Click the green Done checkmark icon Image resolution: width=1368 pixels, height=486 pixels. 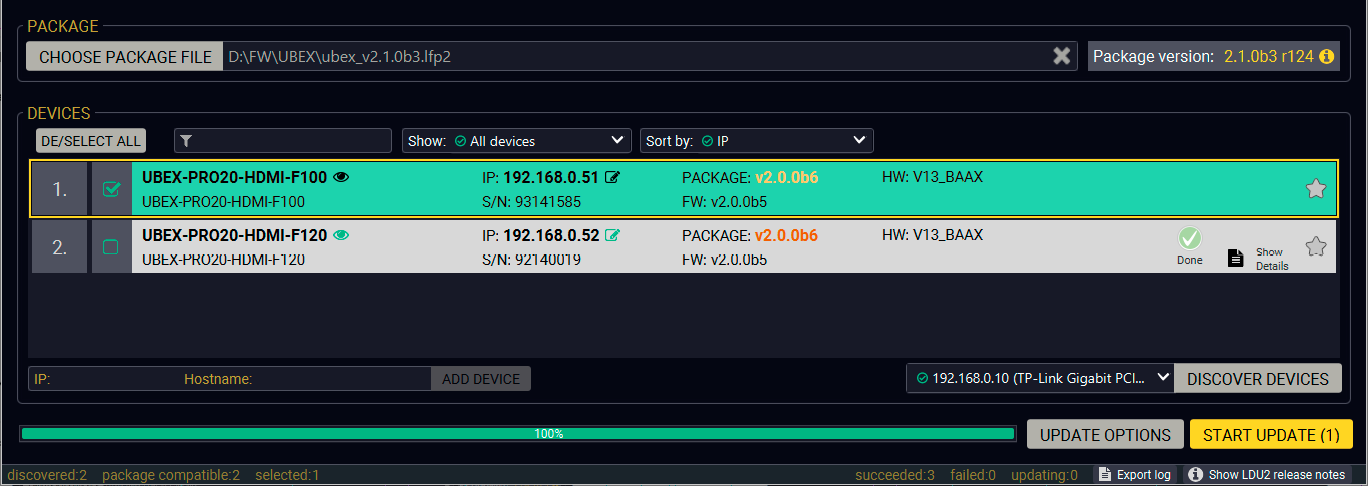[1189, 239]
